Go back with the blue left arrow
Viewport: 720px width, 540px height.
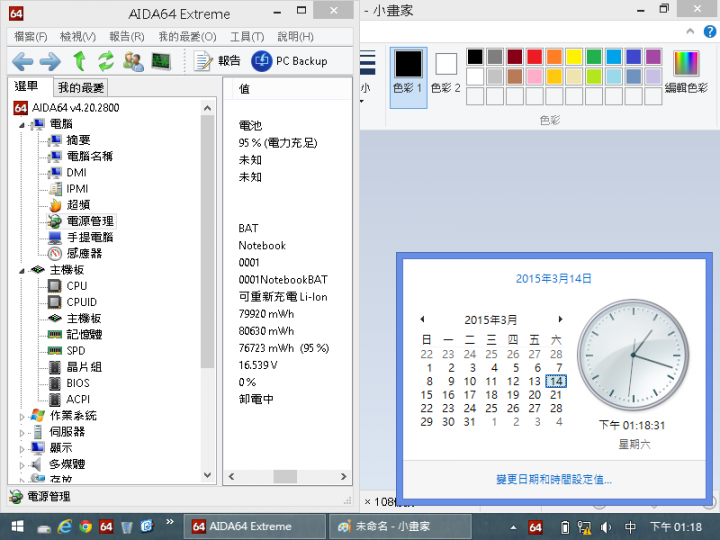tap(22, 61)
